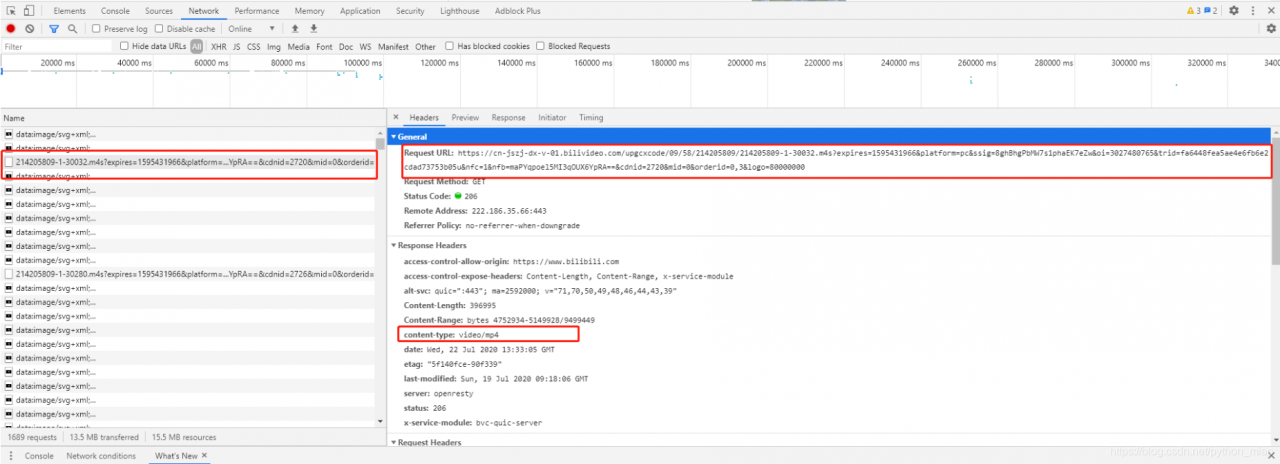Select the Network panel tab
This screenshot has width=1280, height=464.
(204, 11)
